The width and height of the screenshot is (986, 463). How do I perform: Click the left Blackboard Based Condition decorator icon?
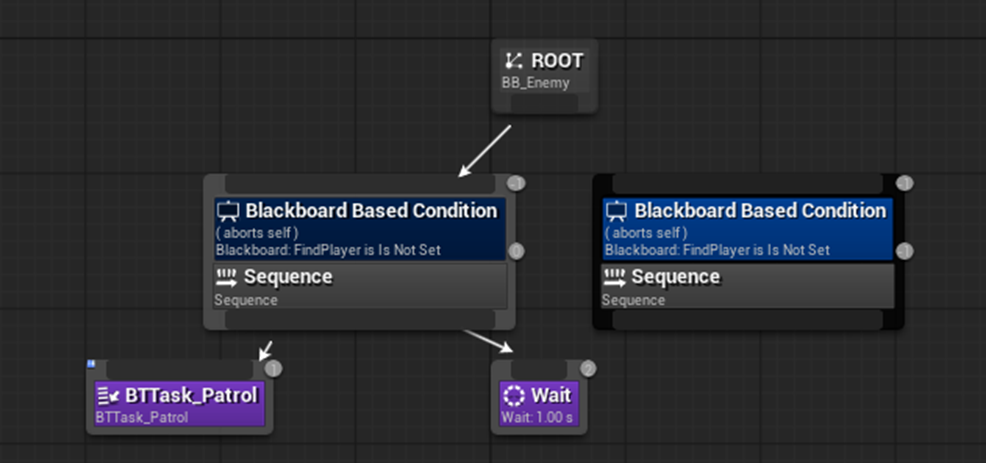click(228, 211)
